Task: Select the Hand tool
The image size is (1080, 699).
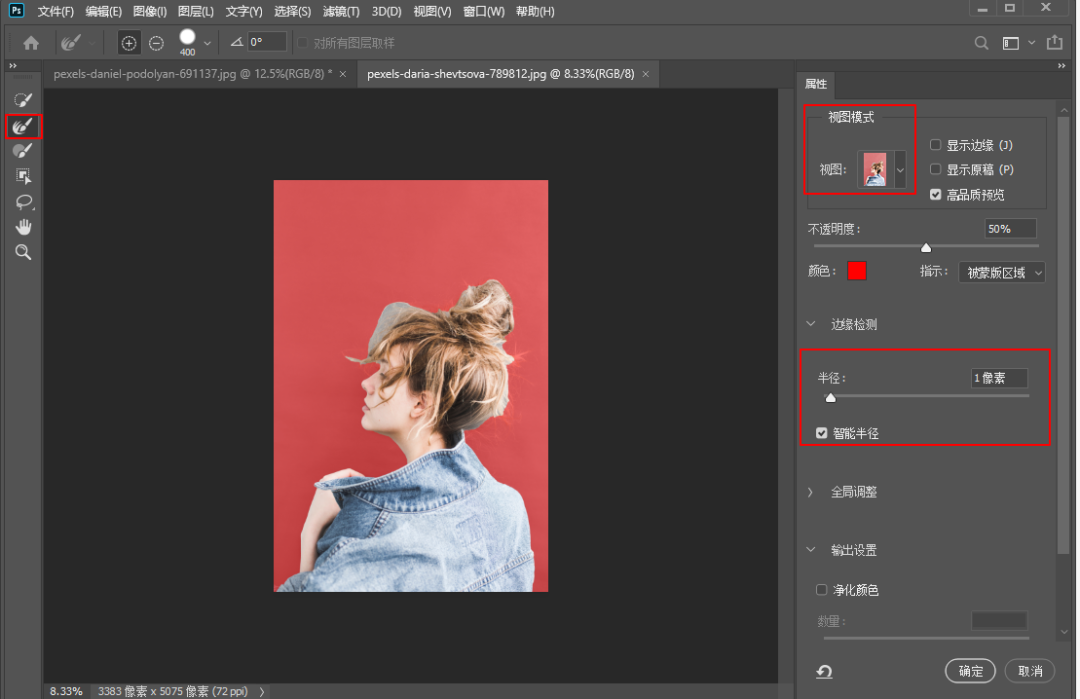Action: click(22, 226)
